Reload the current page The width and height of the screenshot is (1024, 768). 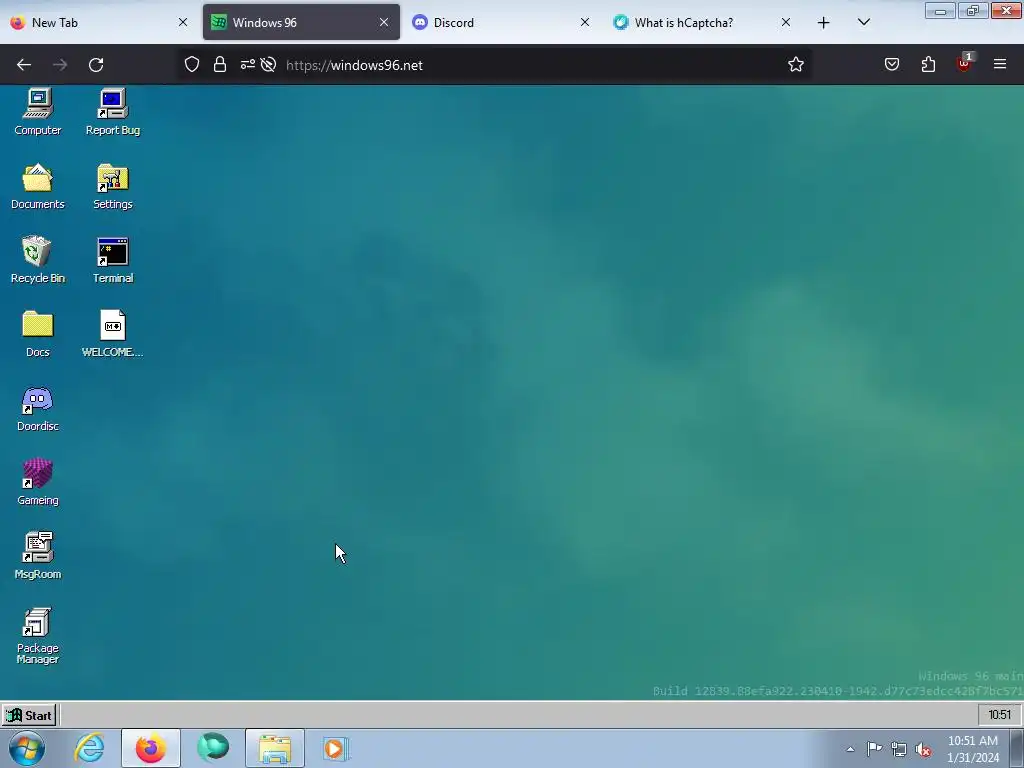[96, 65]
